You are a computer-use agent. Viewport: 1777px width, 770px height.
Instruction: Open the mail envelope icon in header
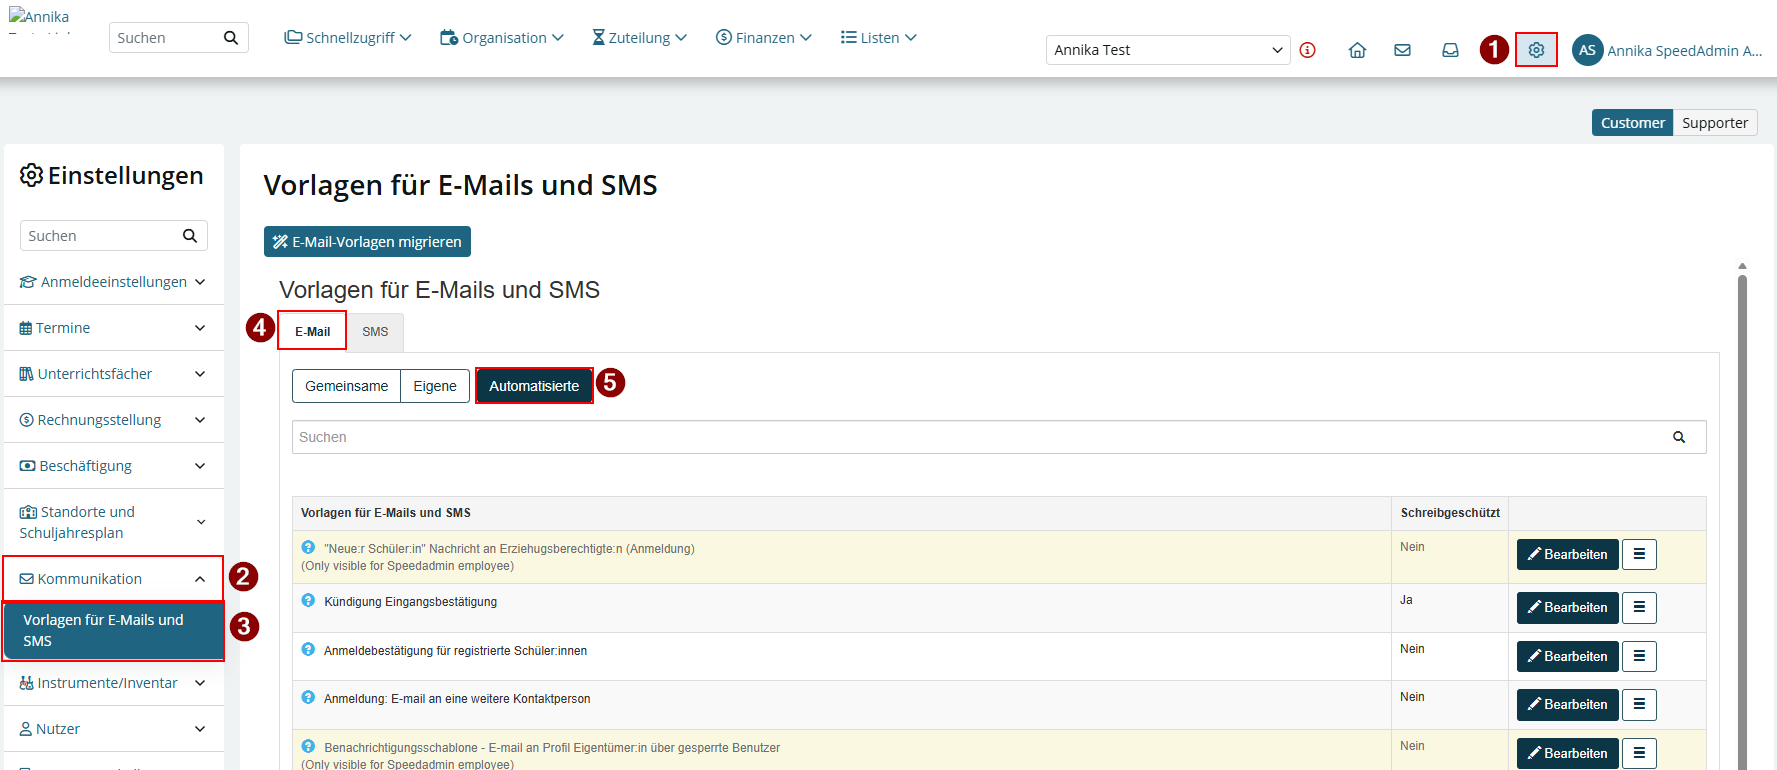1403,50
